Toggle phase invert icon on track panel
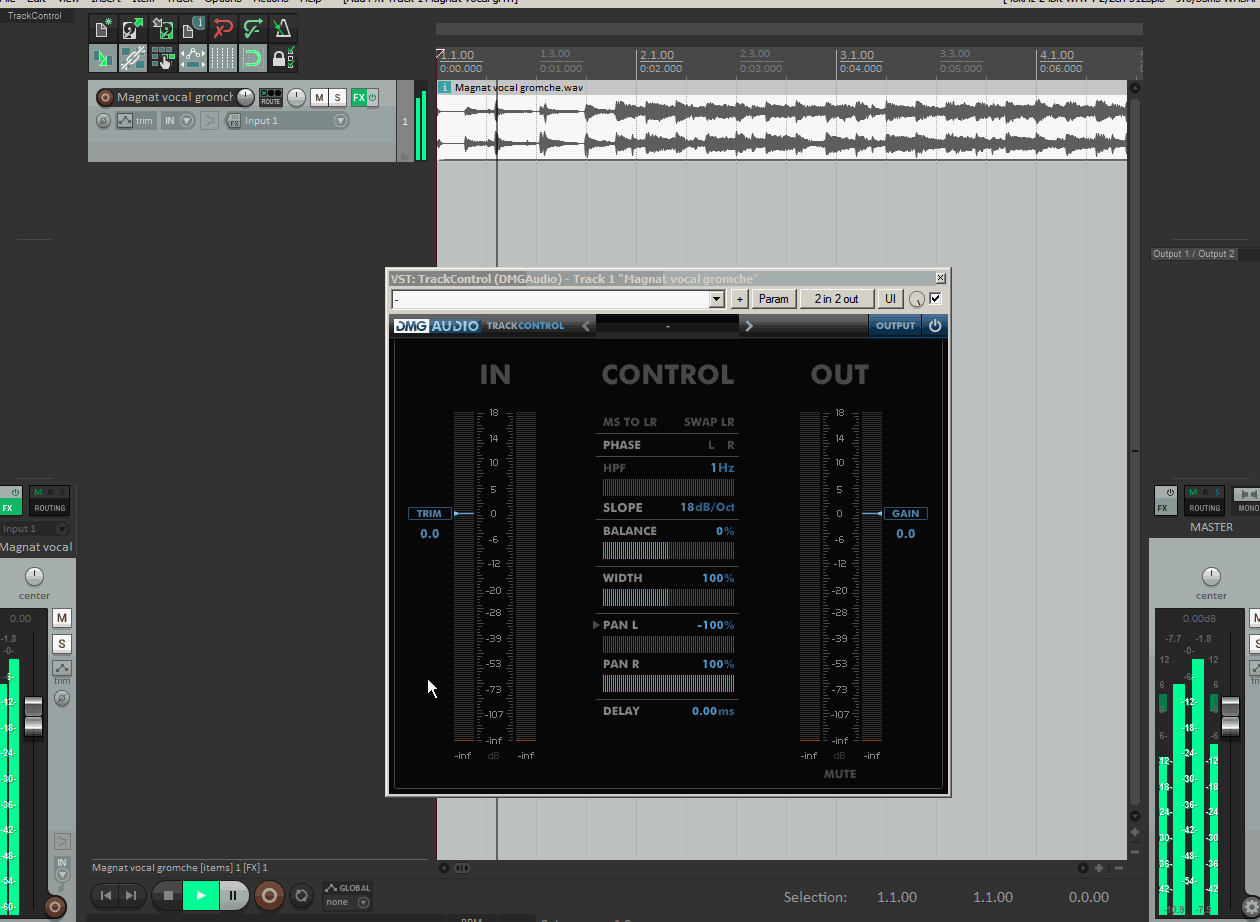Screen dimensions: 1260x922 103,121
